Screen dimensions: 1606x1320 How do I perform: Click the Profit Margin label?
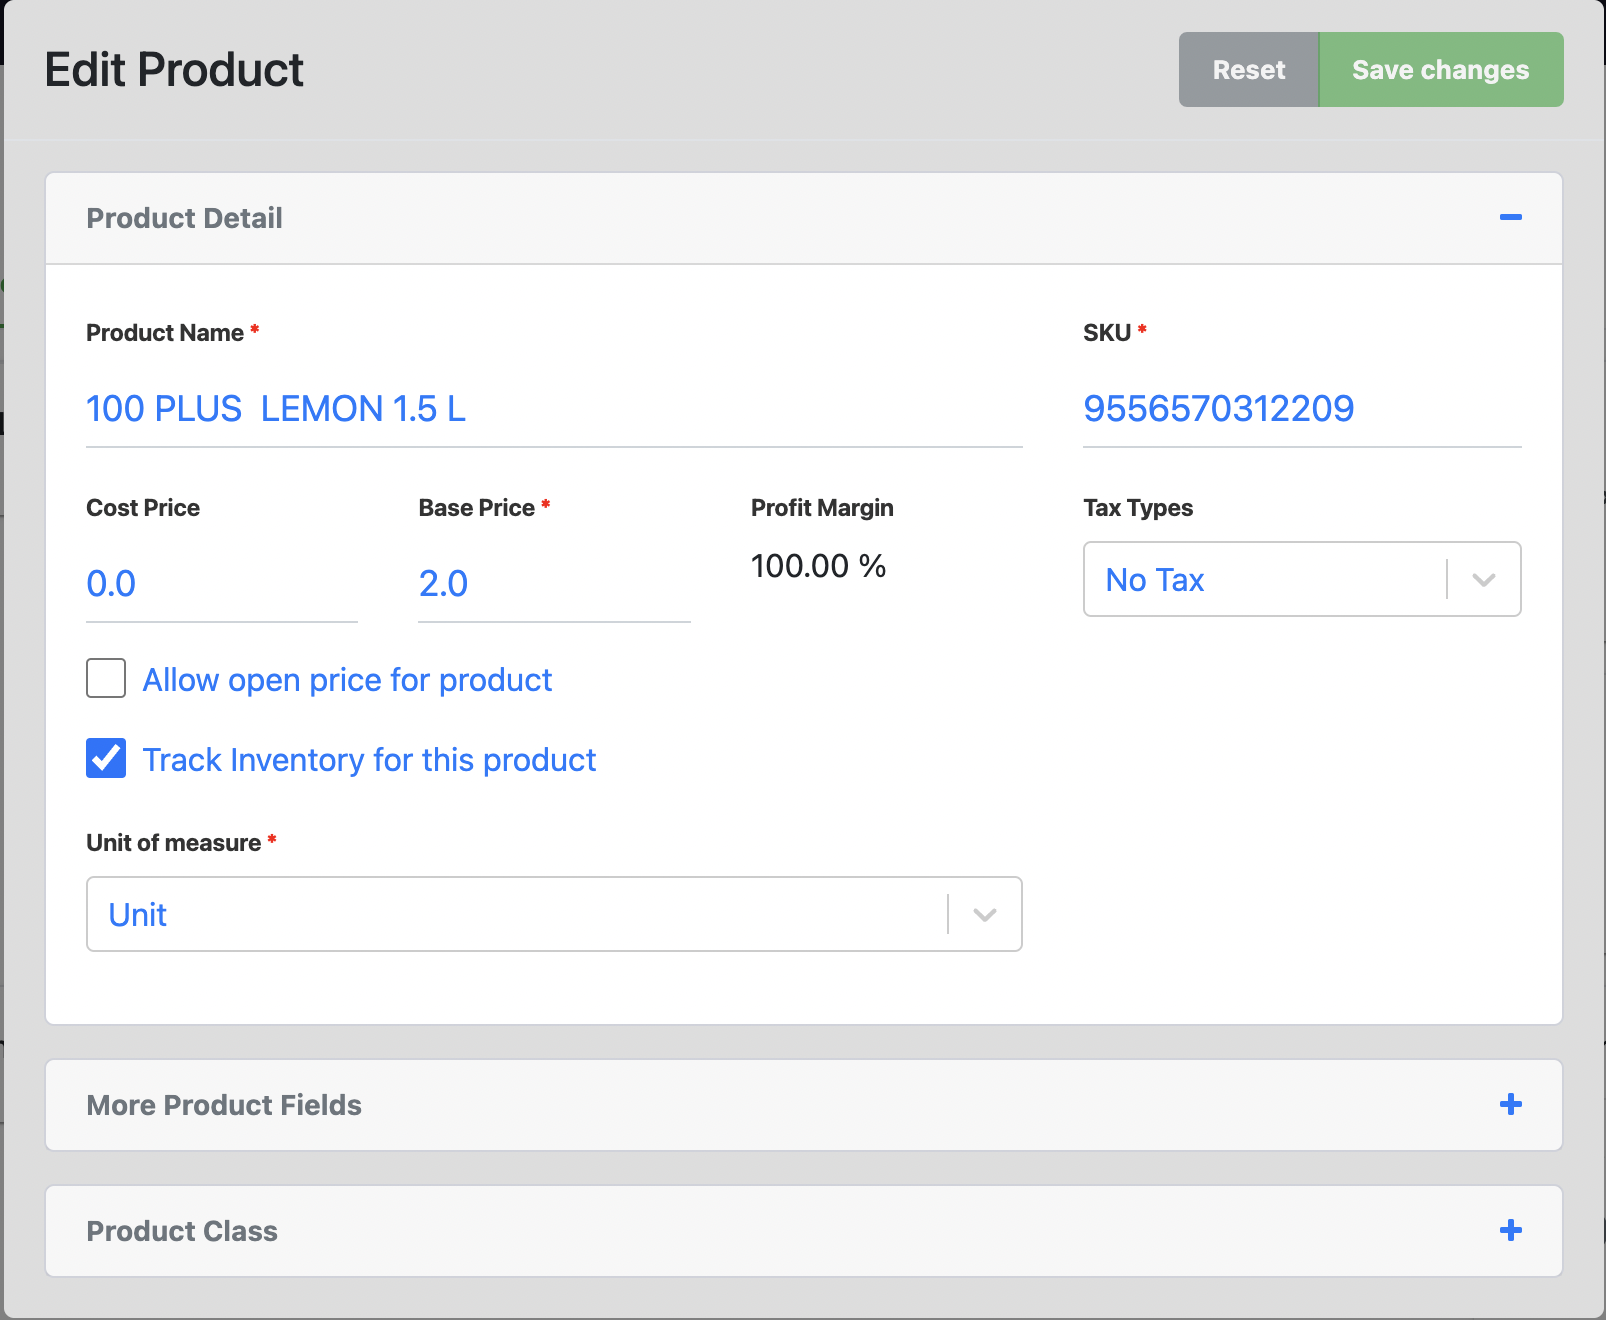[x=822, y=508]
